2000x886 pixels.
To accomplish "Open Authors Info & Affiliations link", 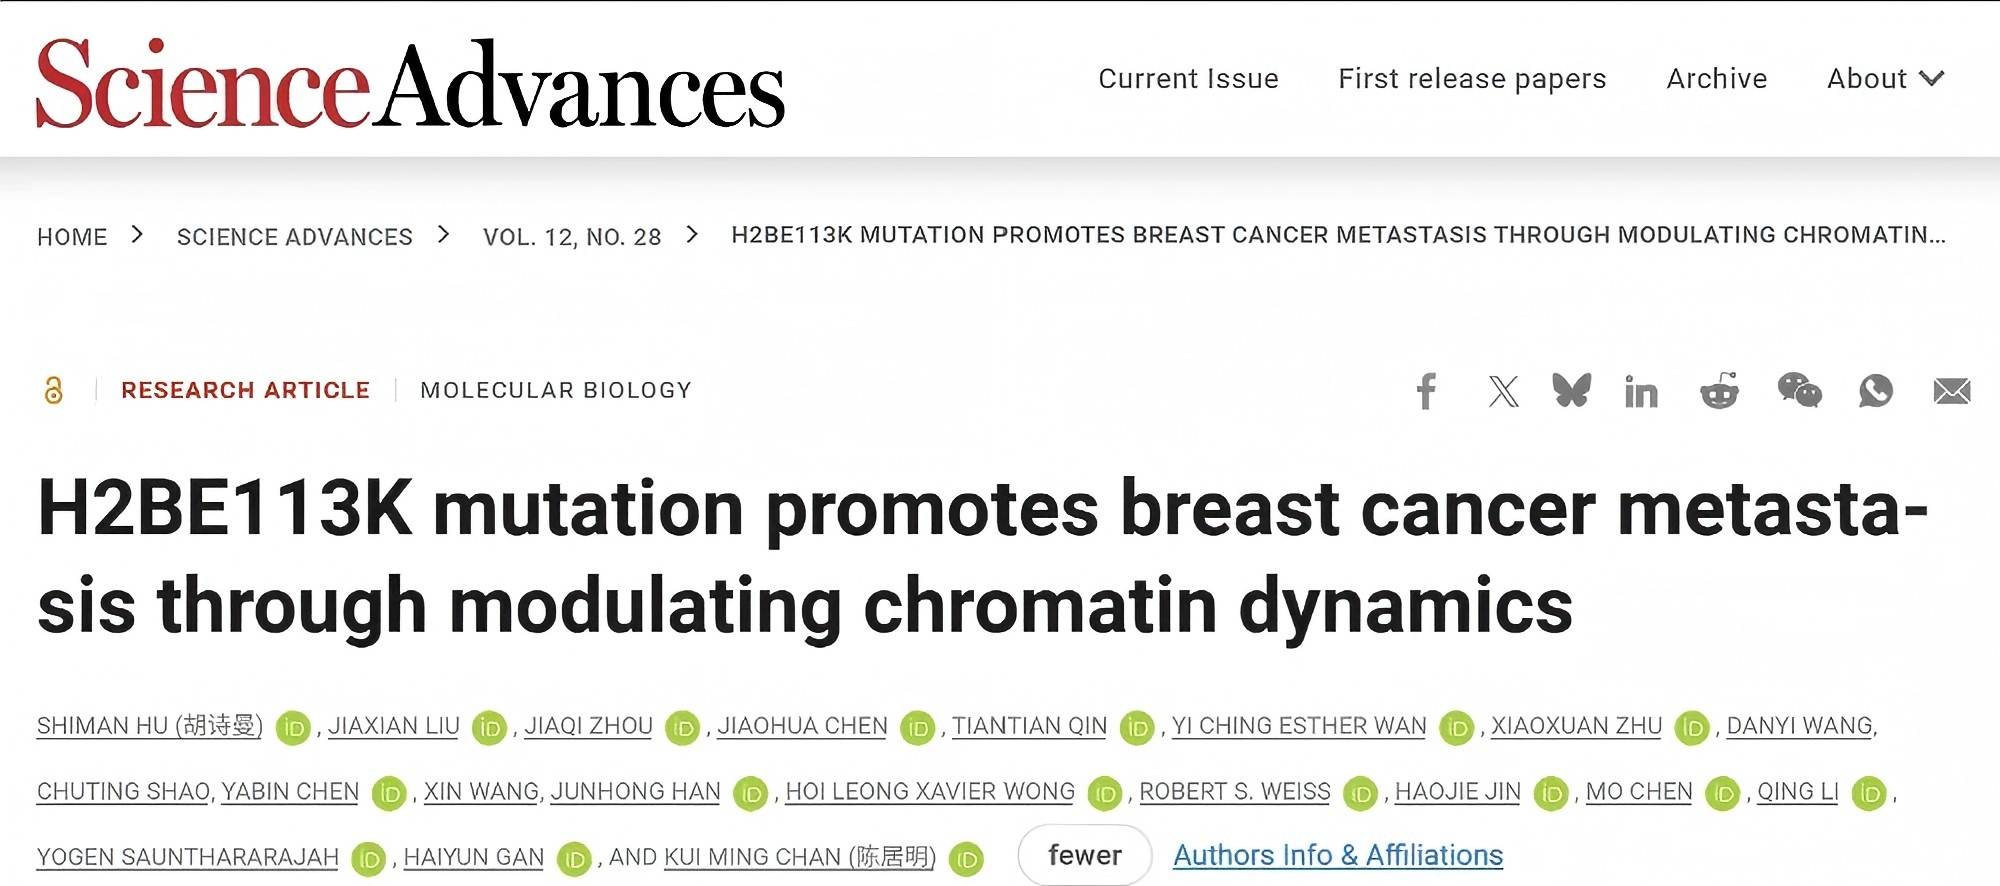I will (x=1338, y=856).
